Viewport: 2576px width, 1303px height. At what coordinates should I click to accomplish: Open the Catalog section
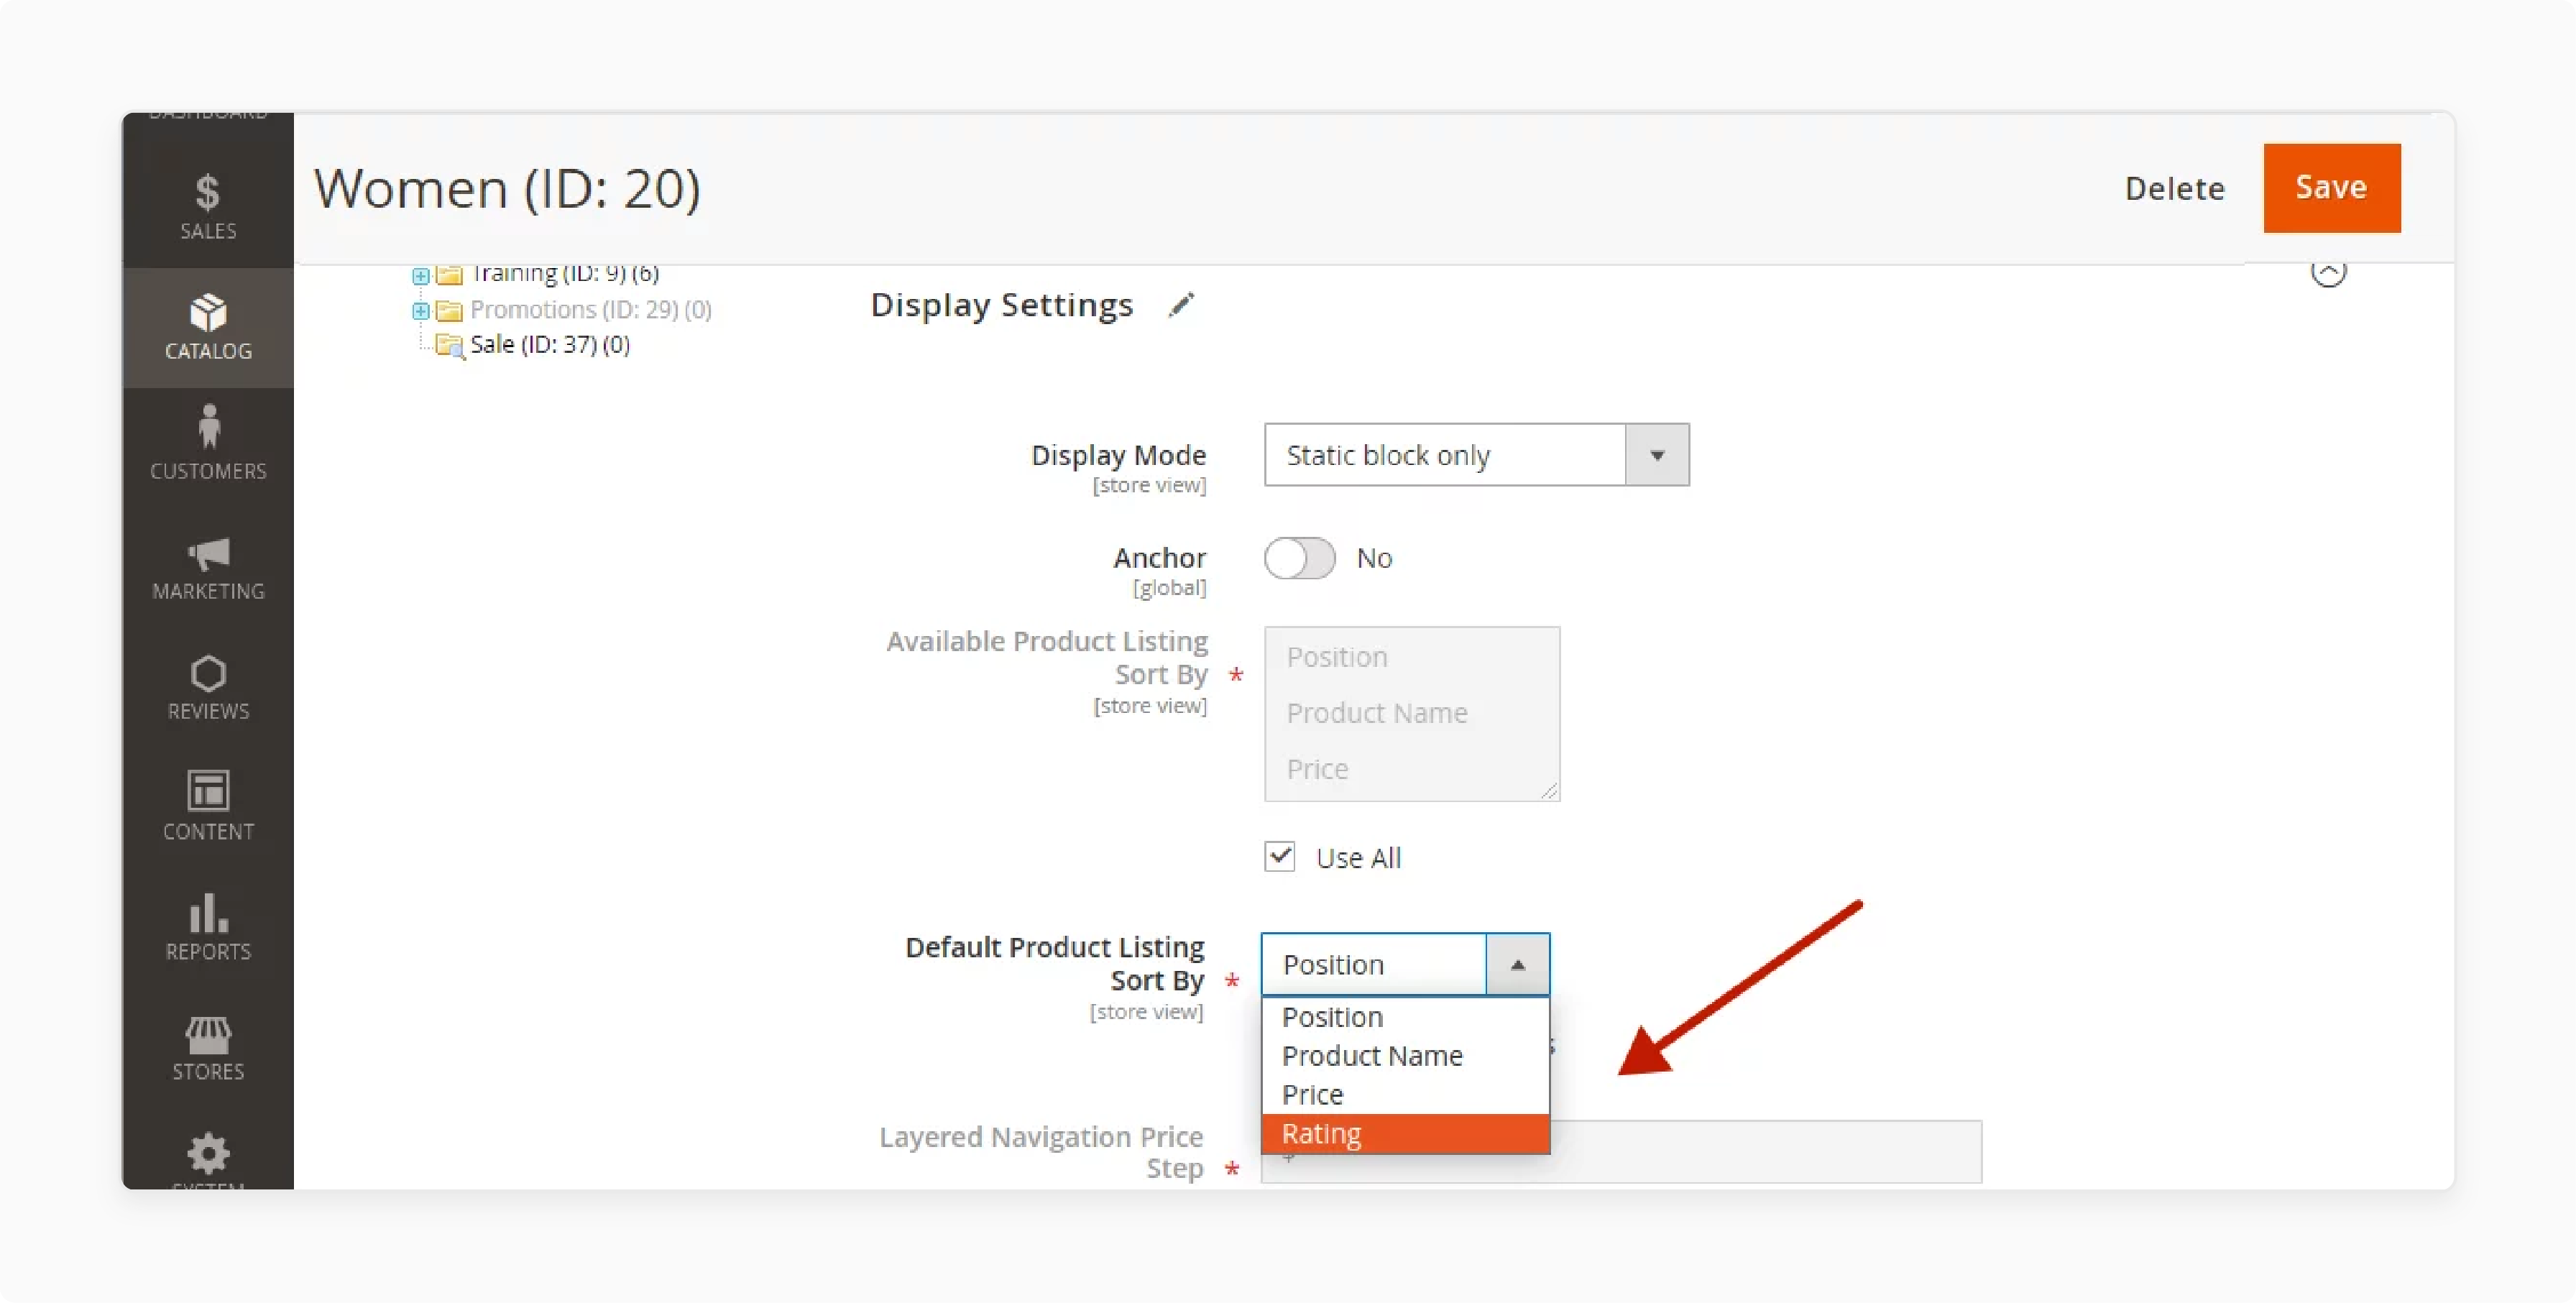[208, 327]
